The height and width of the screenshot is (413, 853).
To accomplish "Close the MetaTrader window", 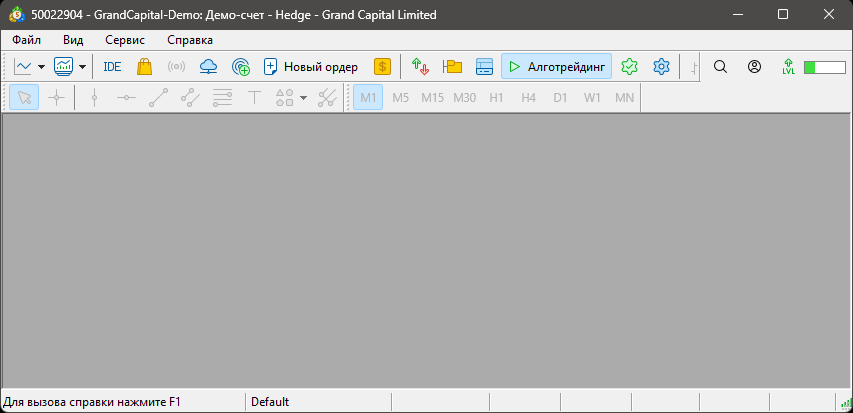I will (x=829, y=15).
